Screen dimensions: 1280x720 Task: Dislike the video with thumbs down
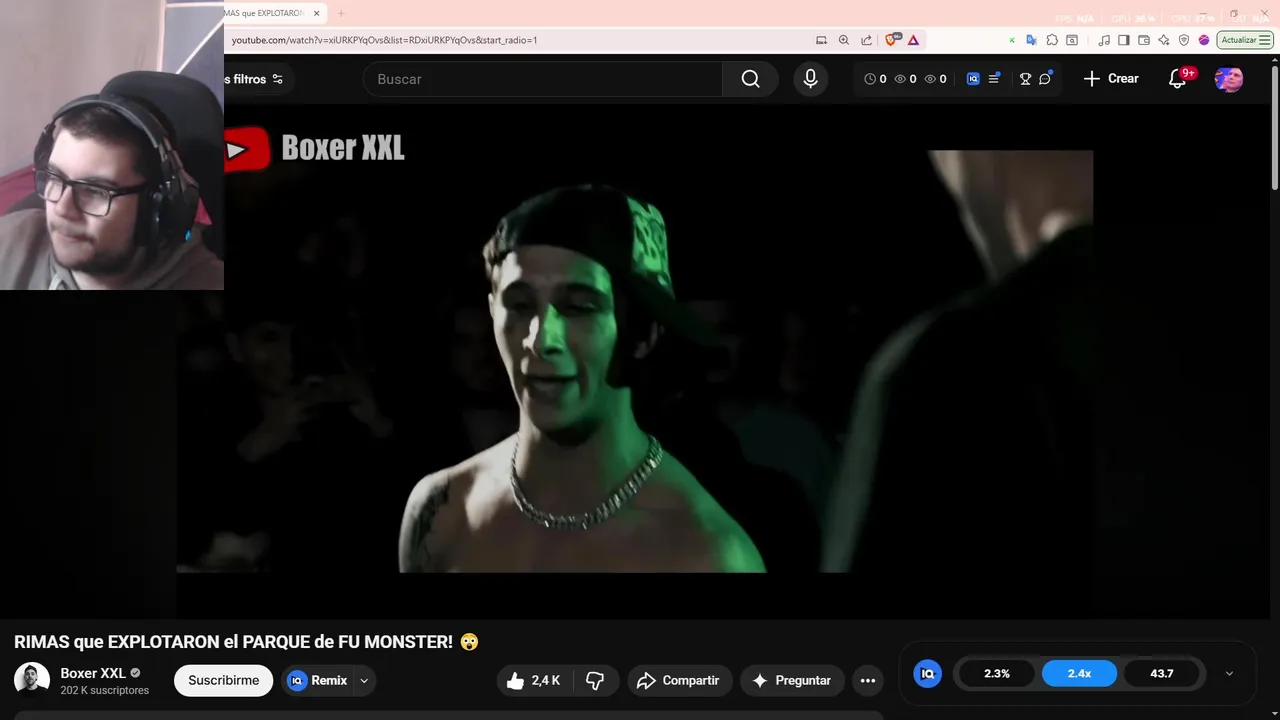coord(595,681)
